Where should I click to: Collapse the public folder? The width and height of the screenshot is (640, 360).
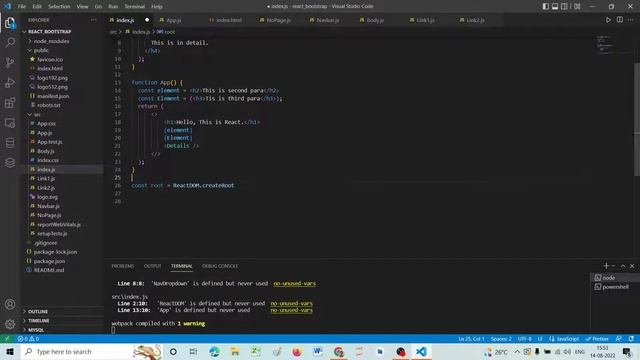pyautogui.click(x=41, y=50)
